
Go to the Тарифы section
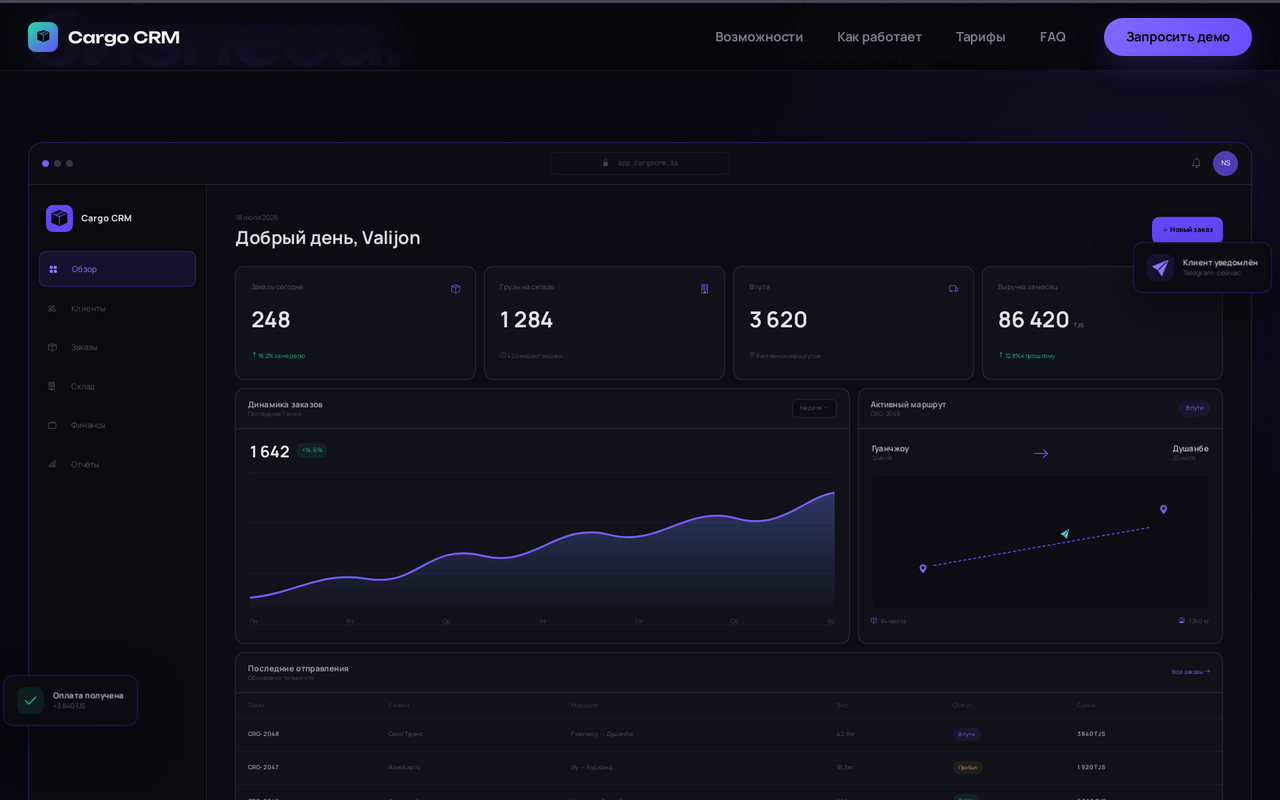(x=980, y=37)
